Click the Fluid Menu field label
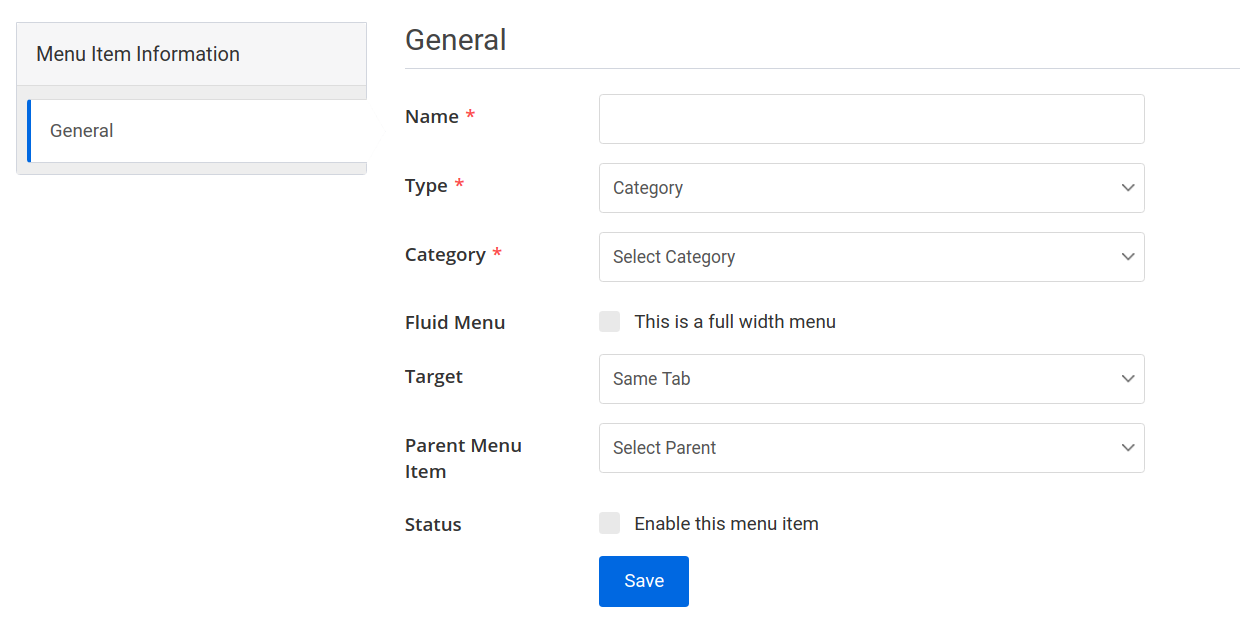Viewport: 1240px width, 630px height. 455,321
